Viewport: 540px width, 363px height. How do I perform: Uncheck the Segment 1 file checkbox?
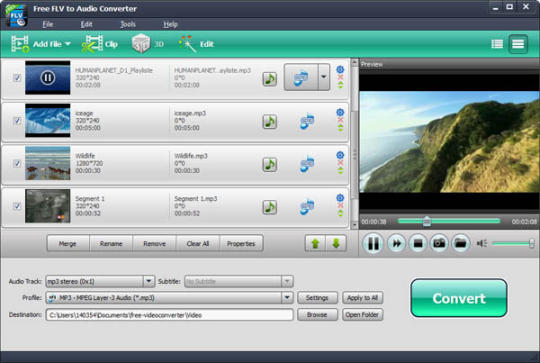tap(17, 206)
